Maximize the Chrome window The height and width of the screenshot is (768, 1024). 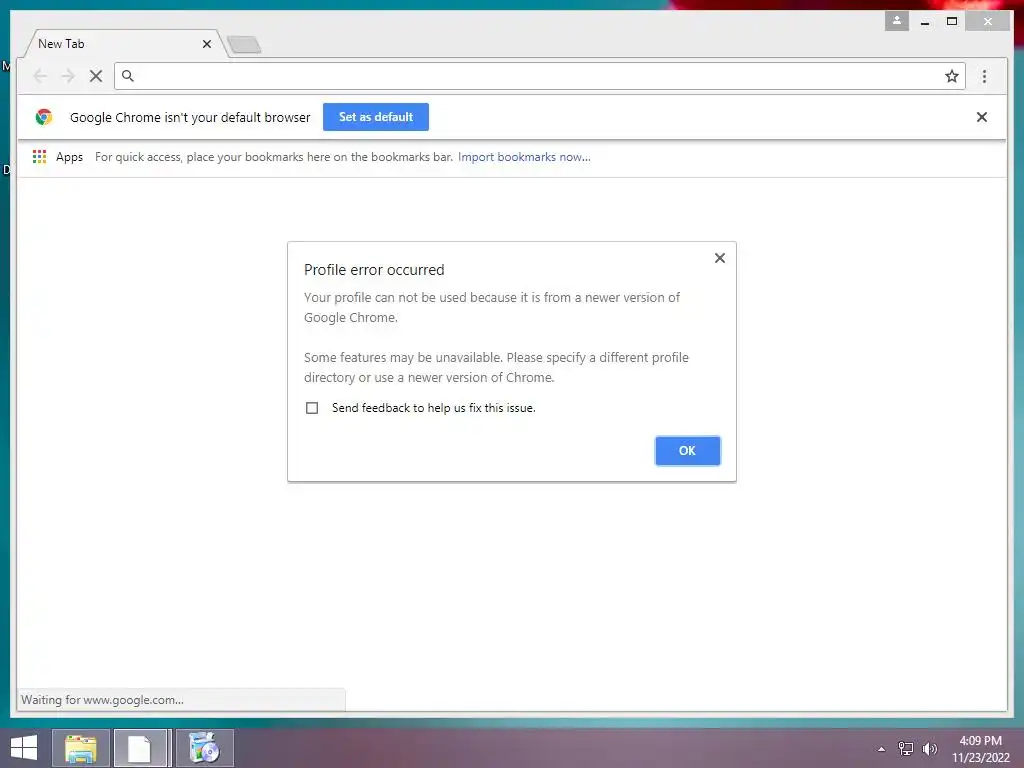(952, 22)
